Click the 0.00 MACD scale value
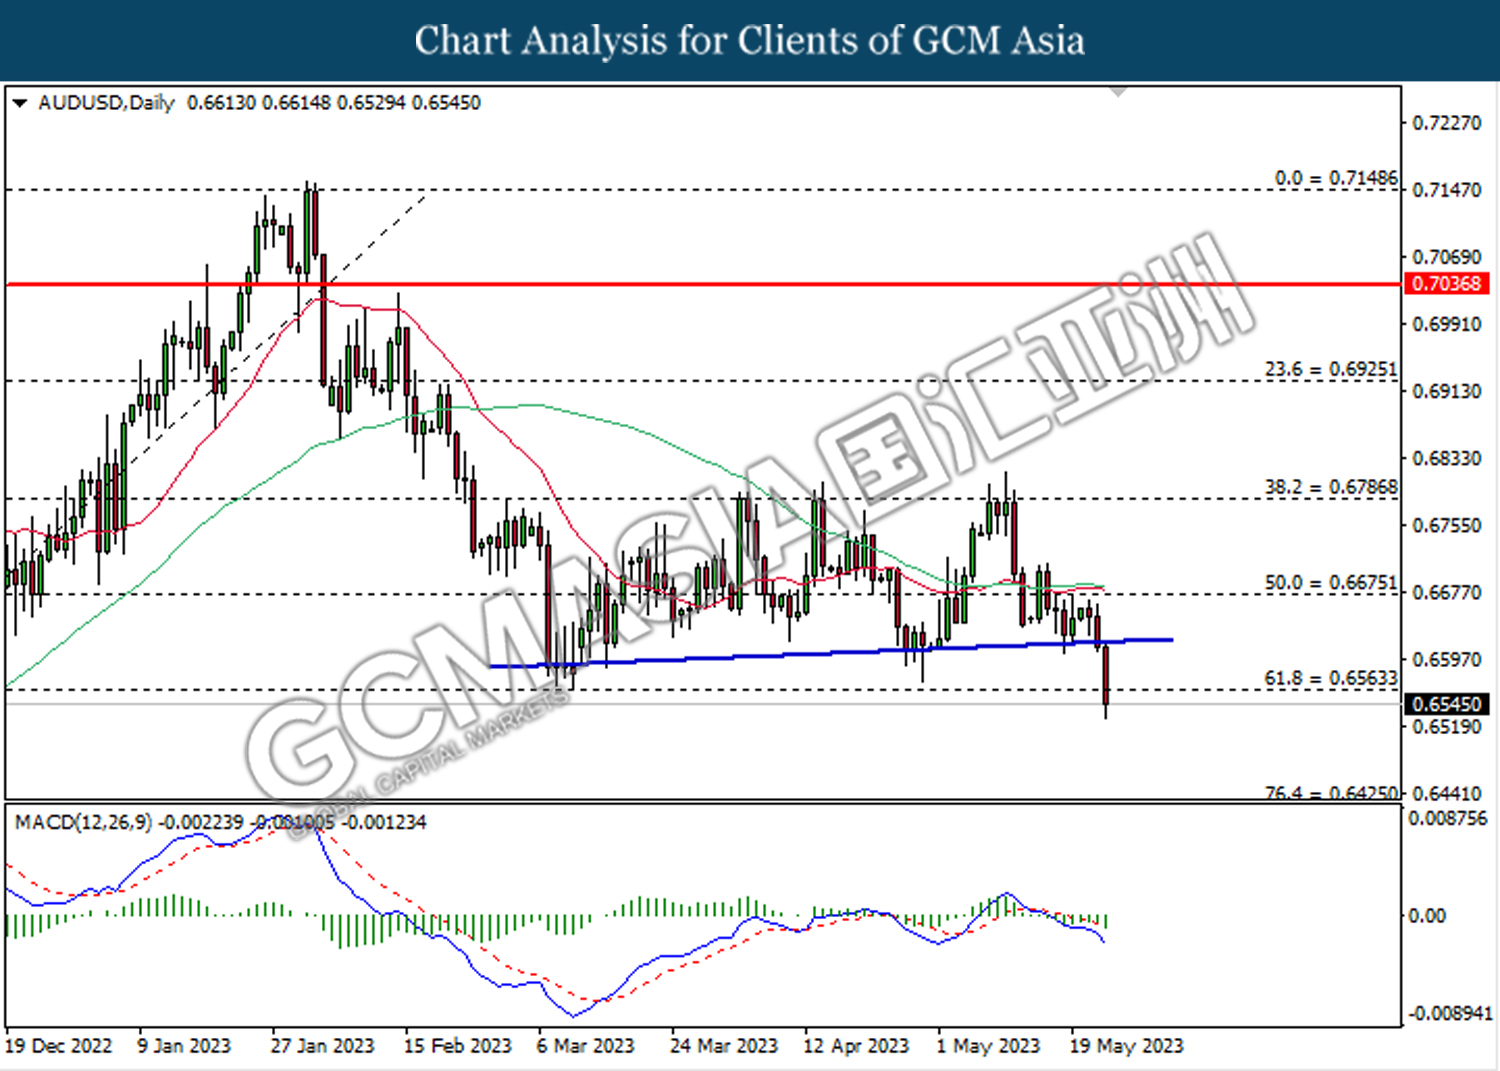1500x1071 pixels. 1426,915
